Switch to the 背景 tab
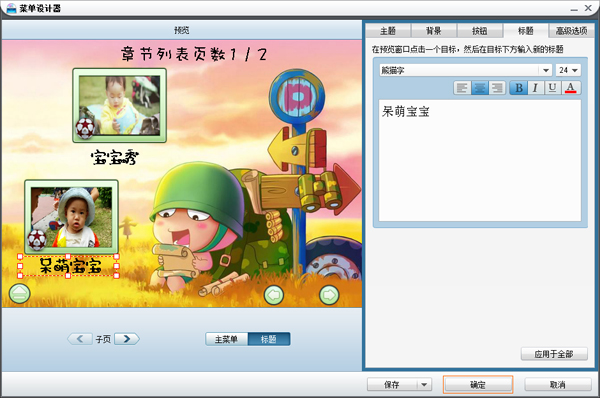The image size is (600, 398). (x=434, y=31)
